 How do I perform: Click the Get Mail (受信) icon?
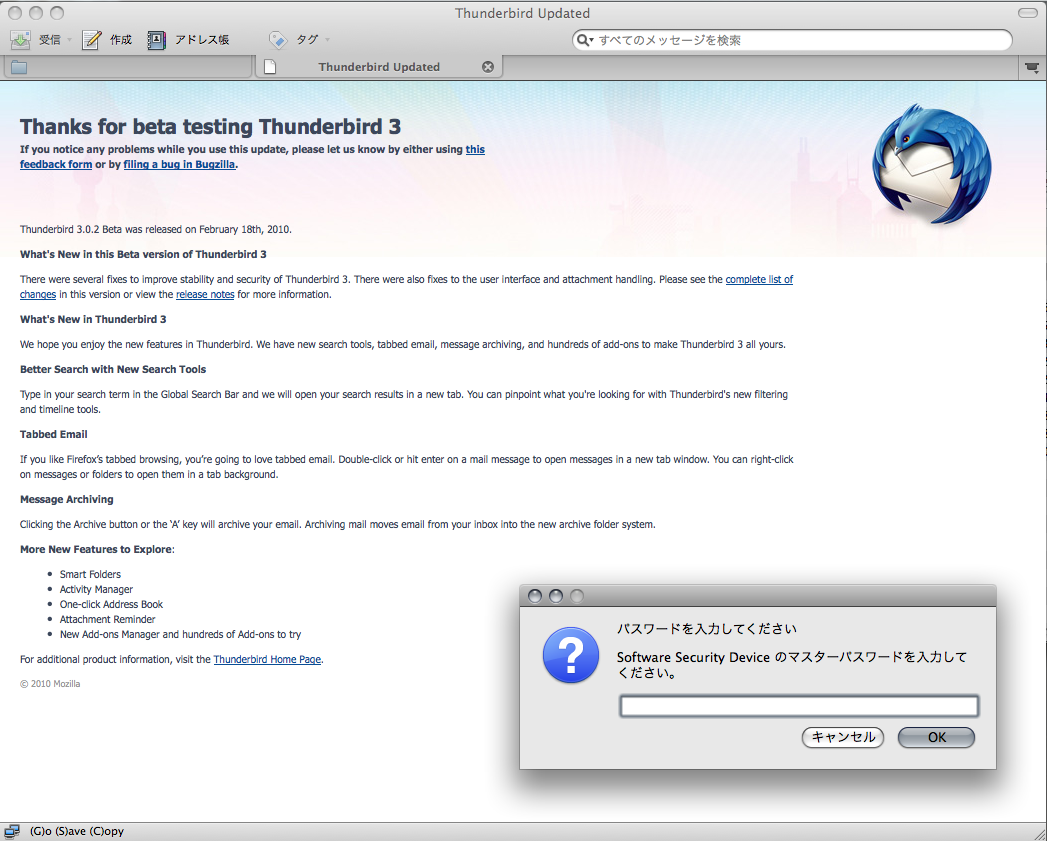coord(21,40)
